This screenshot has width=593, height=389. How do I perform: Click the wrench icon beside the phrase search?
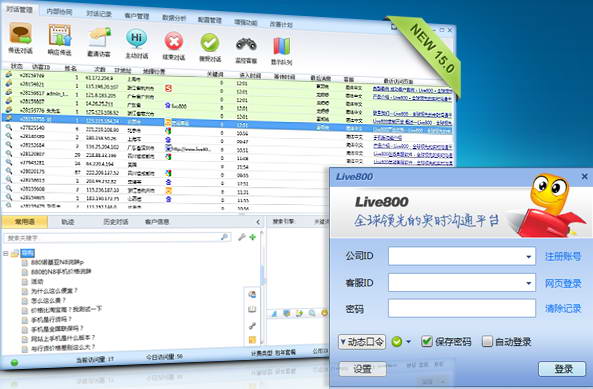tap(241, 237)
